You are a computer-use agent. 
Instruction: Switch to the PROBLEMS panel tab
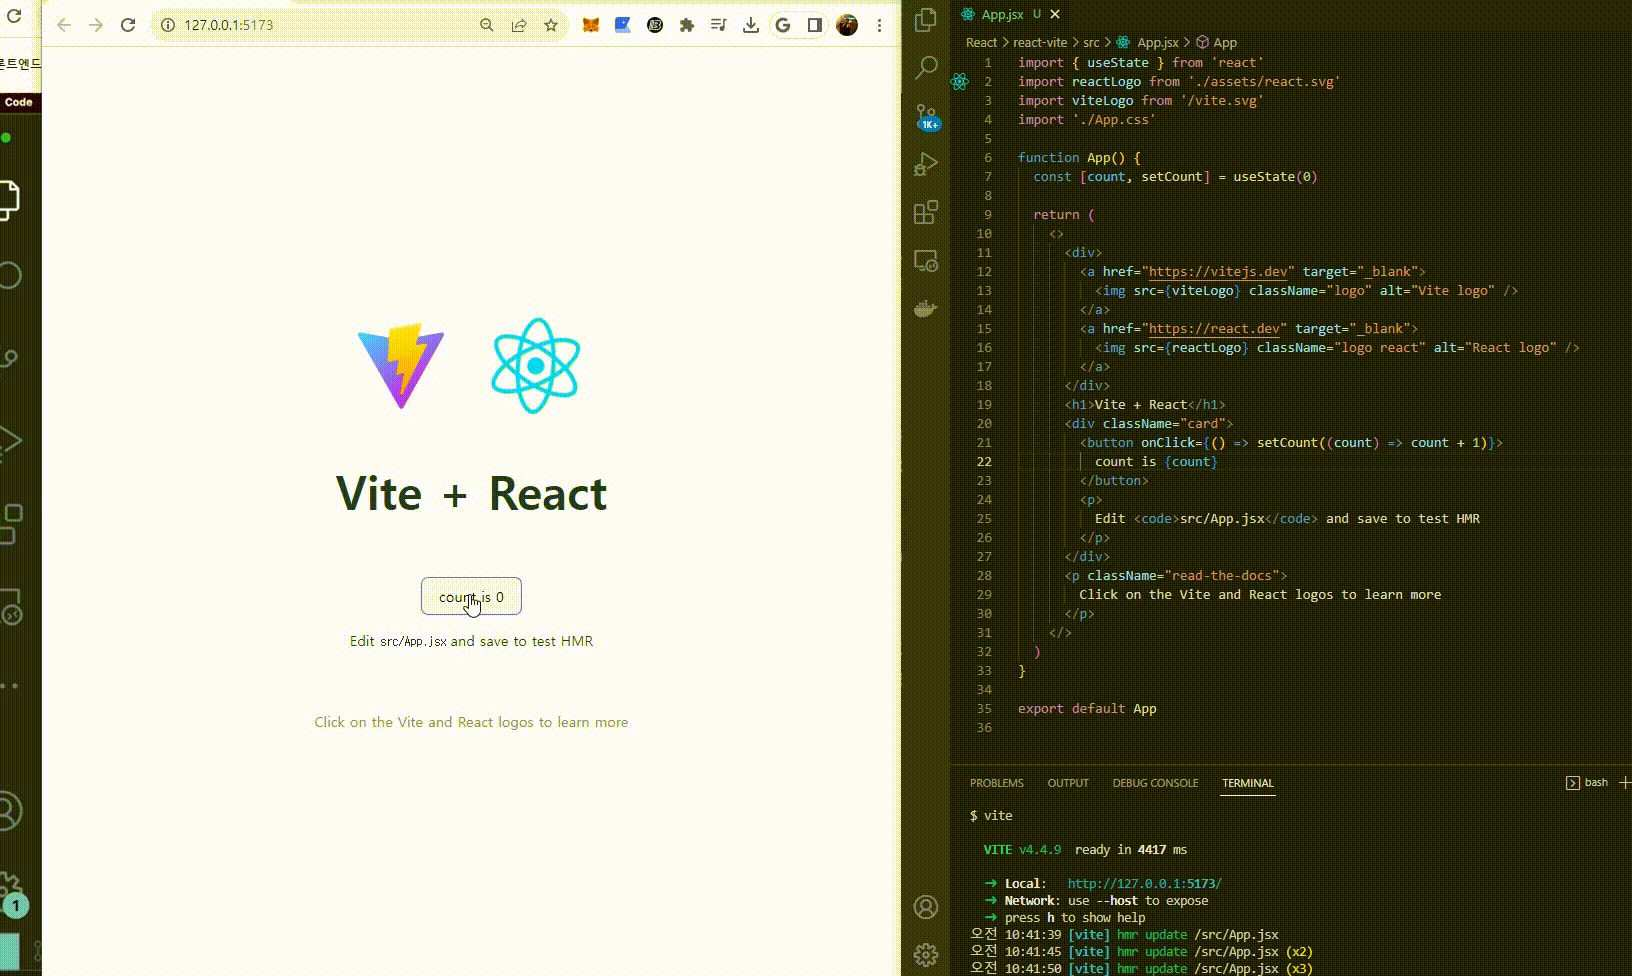996,783
